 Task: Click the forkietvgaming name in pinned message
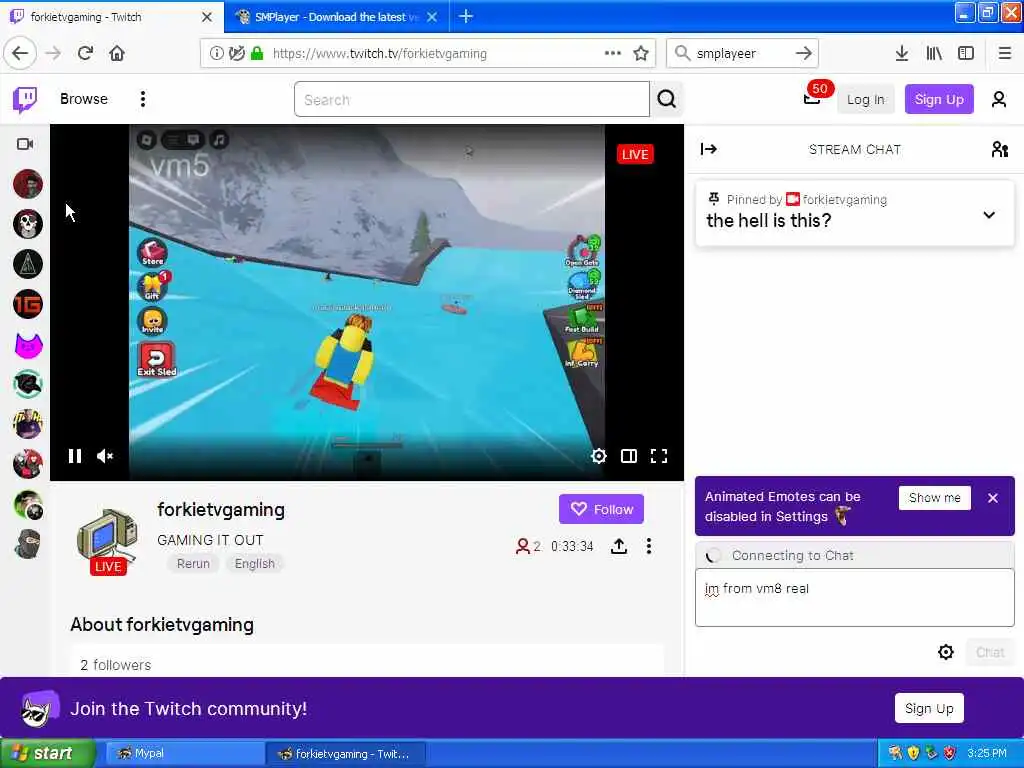(x=844, y=200)
